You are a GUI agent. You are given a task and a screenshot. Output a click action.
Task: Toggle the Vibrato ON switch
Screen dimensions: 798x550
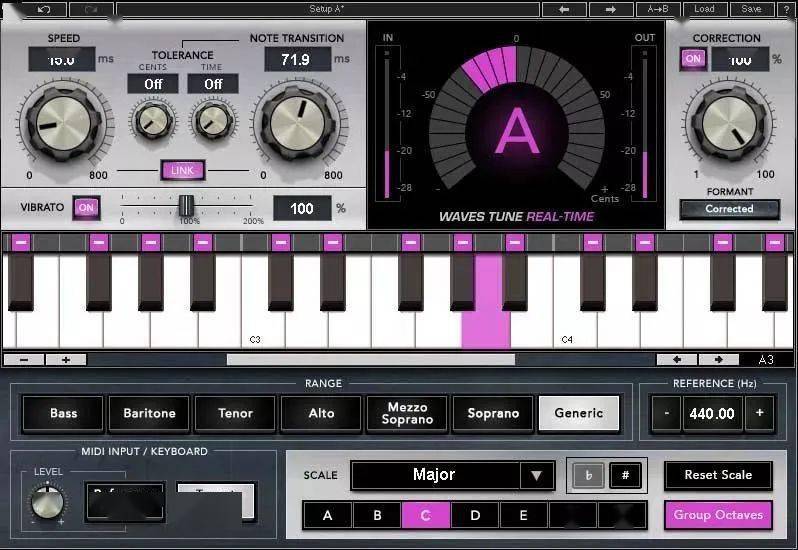(x=86, y=208)
